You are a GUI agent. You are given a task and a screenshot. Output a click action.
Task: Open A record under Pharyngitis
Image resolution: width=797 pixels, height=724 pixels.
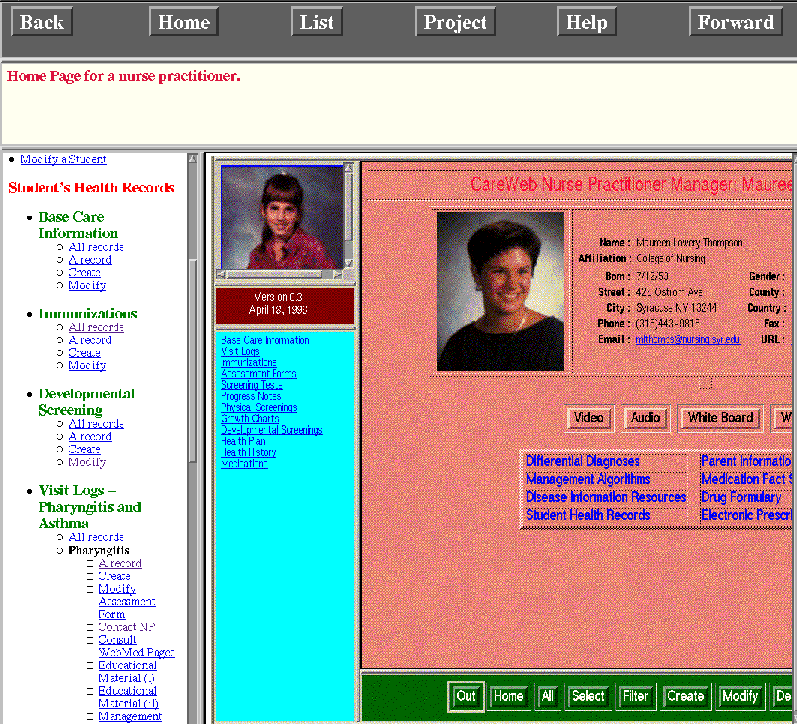point(120,563)
